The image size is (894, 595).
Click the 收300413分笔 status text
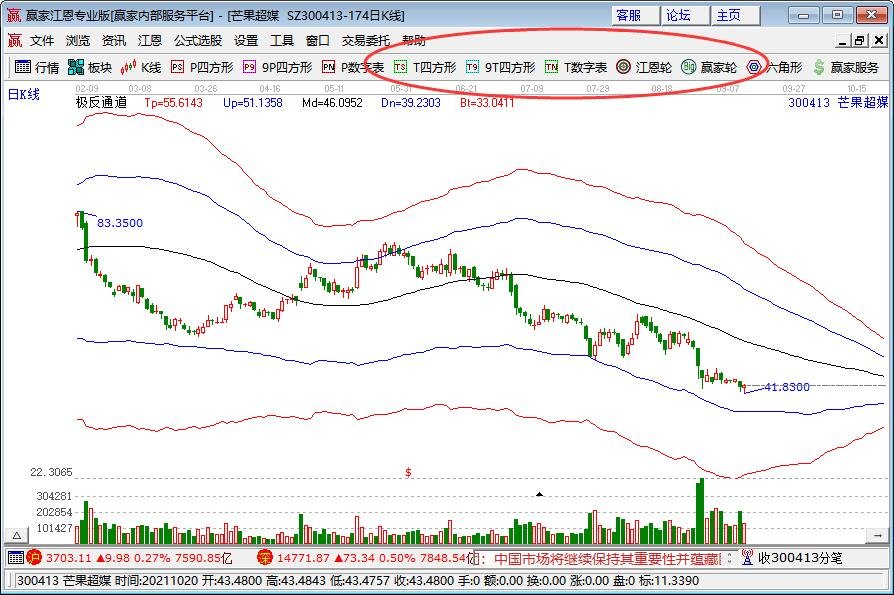[x=800, y=558]
